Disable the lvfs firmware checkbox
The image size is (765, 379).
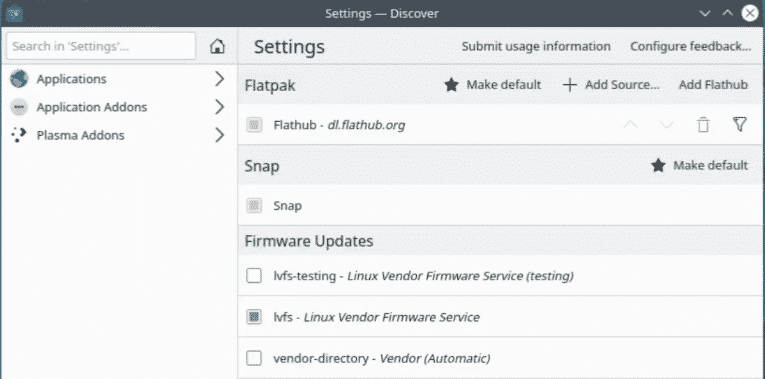(x=254, y=317)
